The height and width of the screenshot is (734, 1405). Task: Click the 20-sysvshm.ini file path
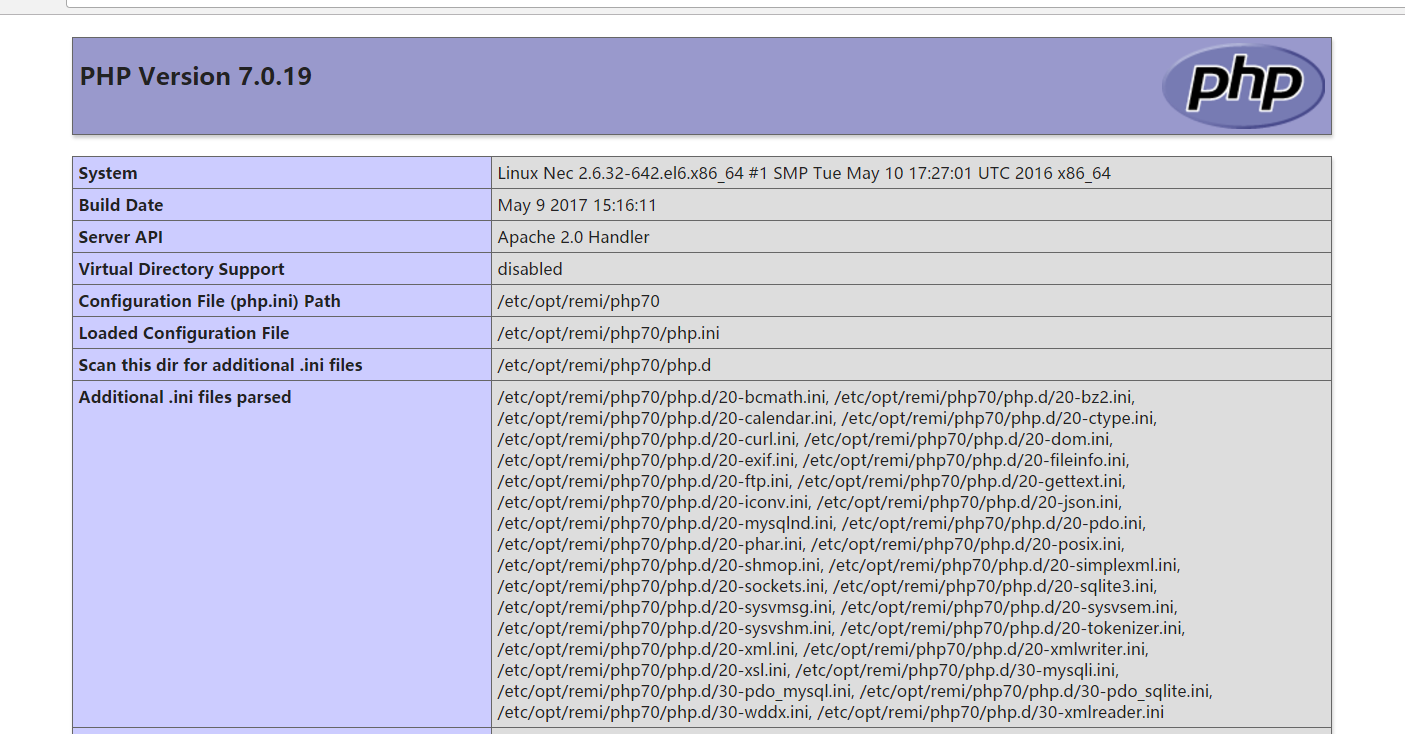click(x=665, y=628)
